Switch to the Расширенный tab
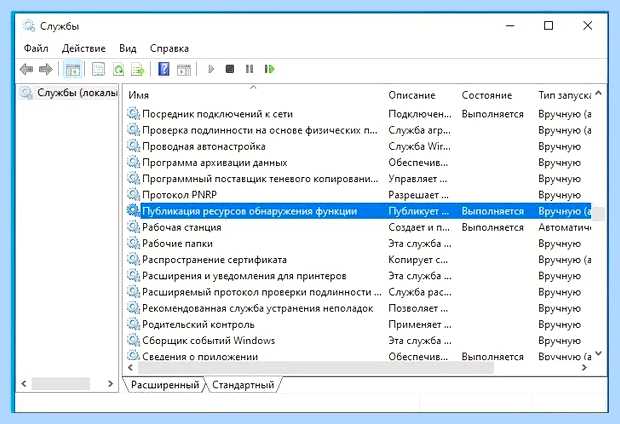The width and height of the screenshot is (620, 424). (165, 385)
